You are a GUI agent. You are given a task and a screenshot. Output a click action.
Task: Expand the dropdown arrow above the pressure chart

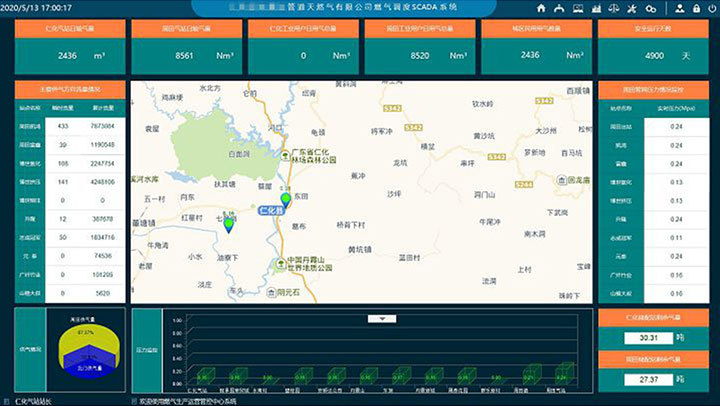point(382,319)
